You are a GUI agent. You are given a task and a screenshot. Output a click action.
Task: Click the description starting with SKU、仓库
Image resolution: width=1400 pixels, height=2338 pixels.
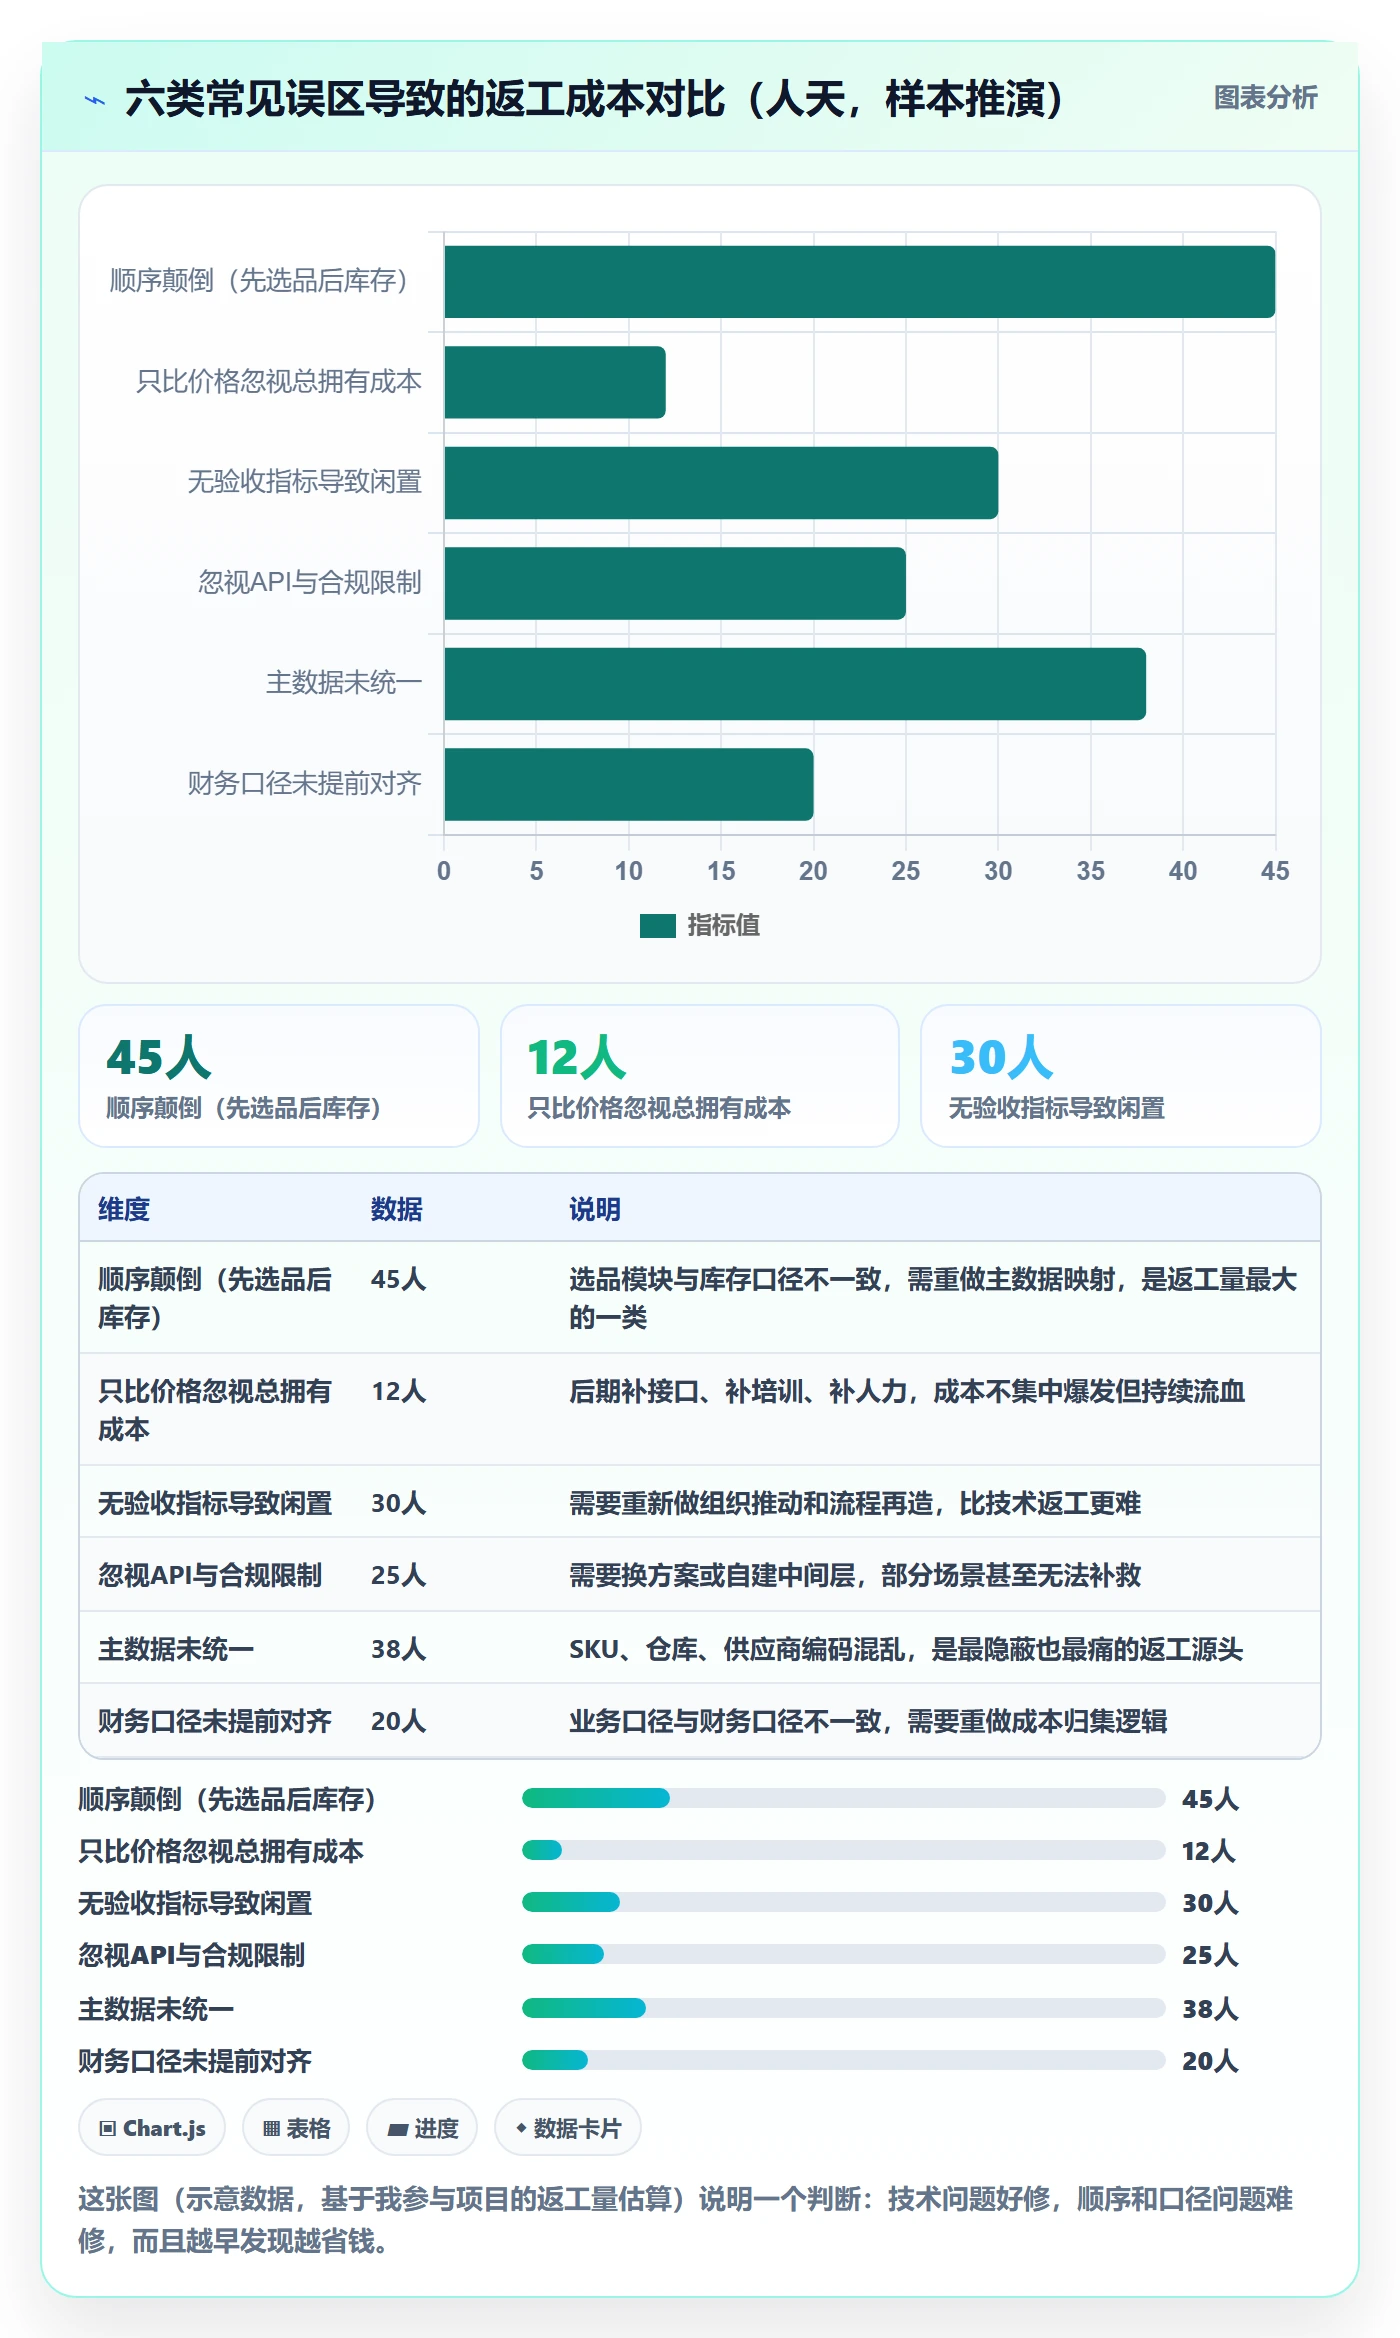906,1649
